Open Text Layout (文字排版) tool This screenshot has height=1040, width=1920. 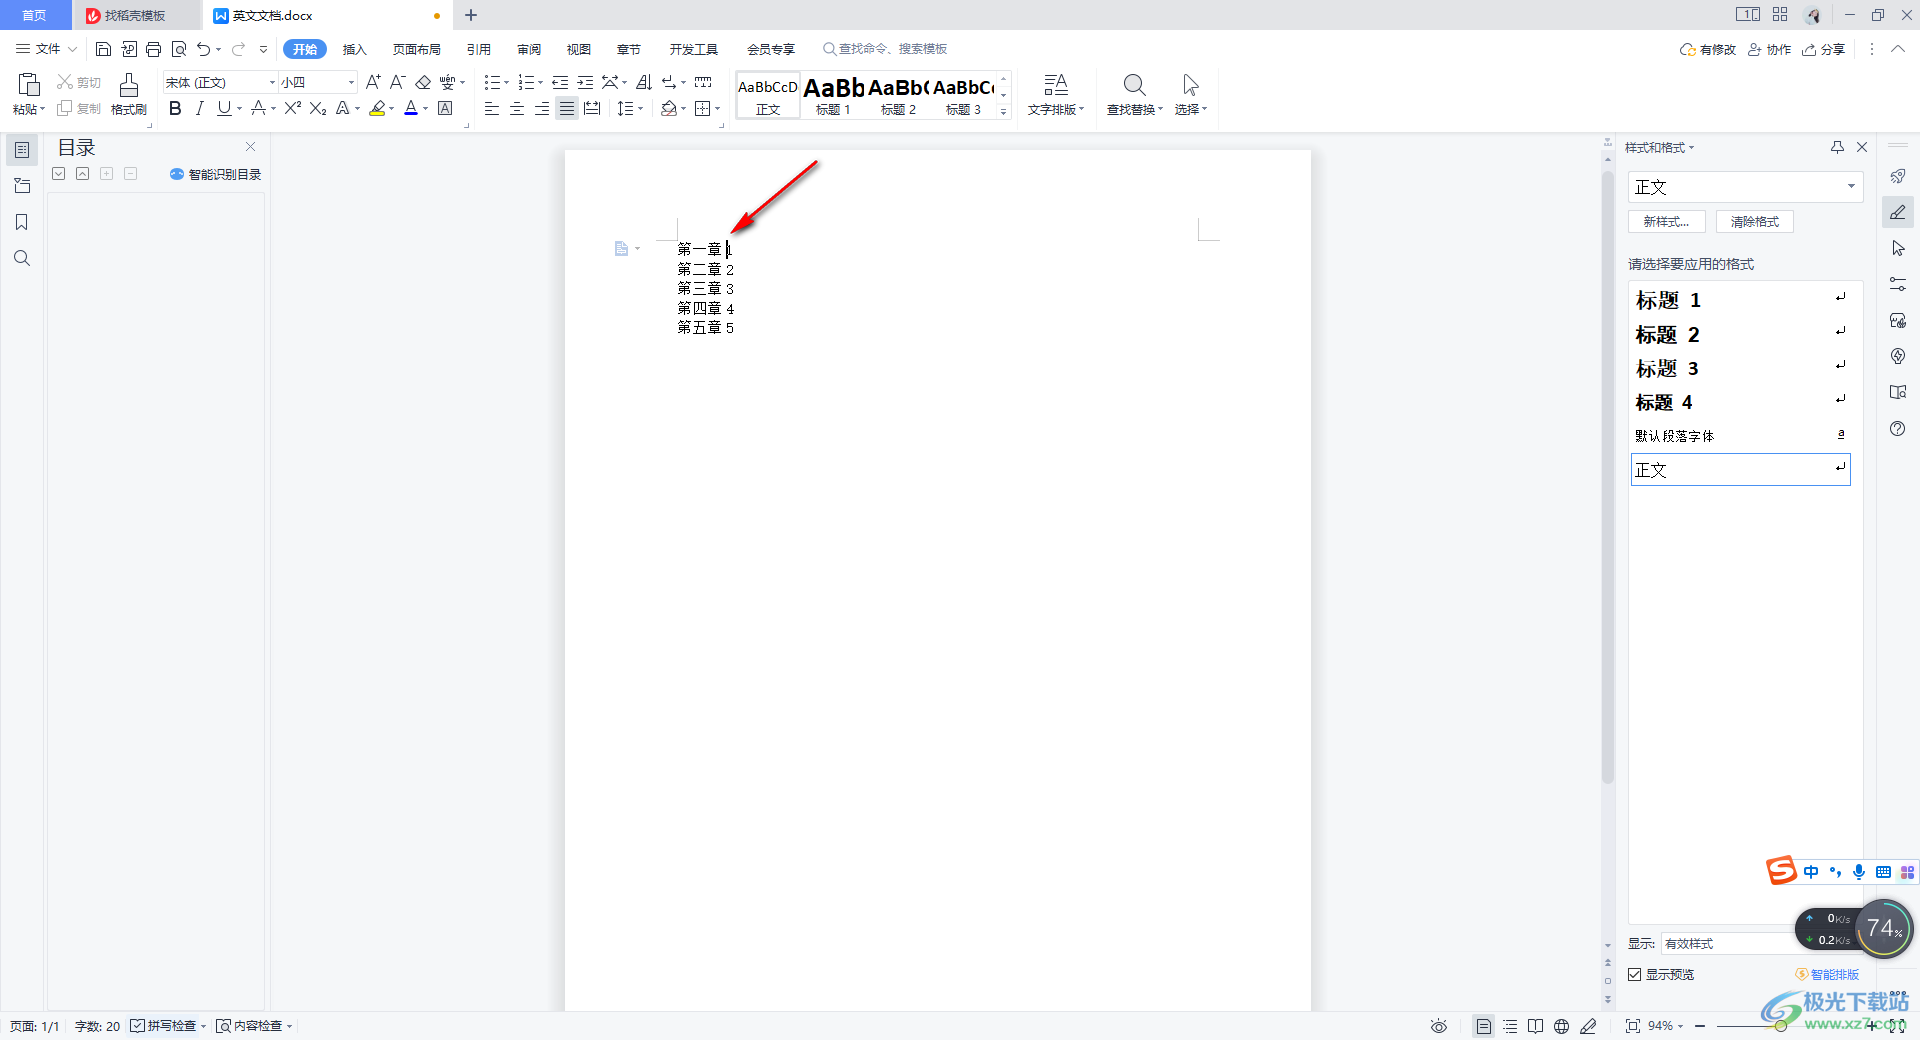(1056, 94)
